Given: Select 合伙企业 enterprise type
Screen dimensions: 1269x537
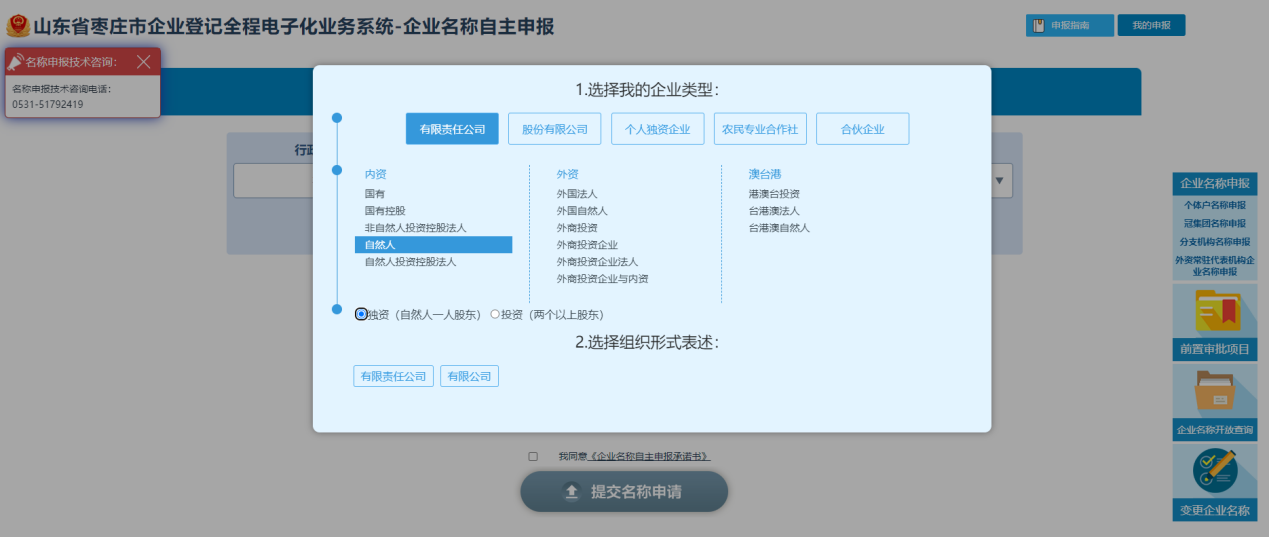Looking at the screenshot, I should point(862,129).
